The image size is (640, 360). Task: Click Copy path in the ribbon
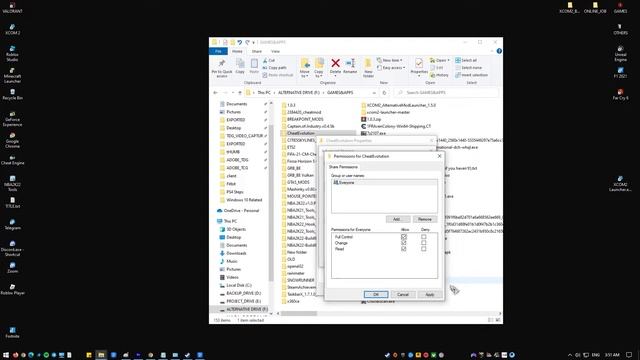(x=274, y=68)
